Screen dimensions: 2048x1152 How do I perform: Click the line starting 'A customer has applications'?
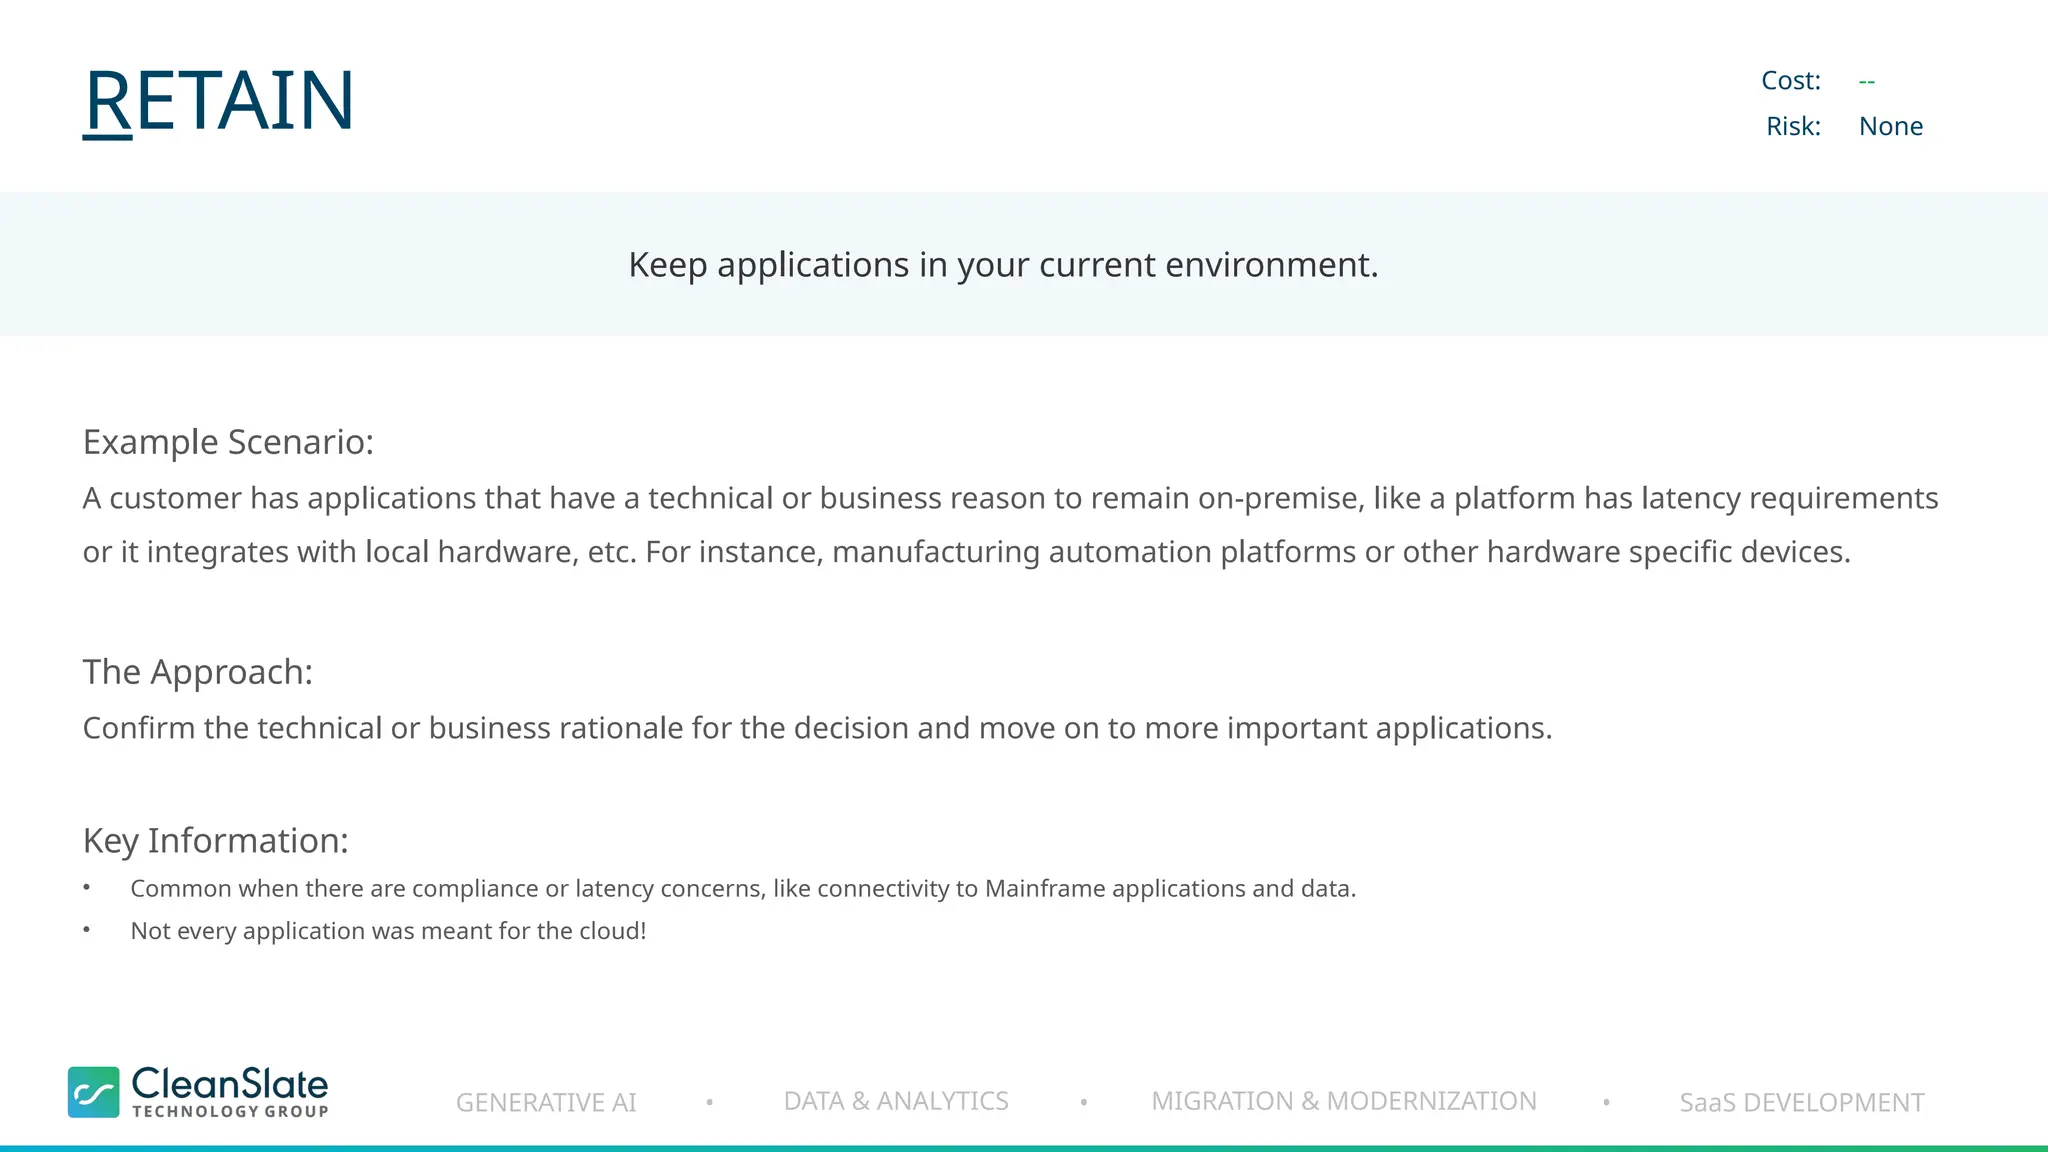pyautogui.click(x=1010, y=498)
